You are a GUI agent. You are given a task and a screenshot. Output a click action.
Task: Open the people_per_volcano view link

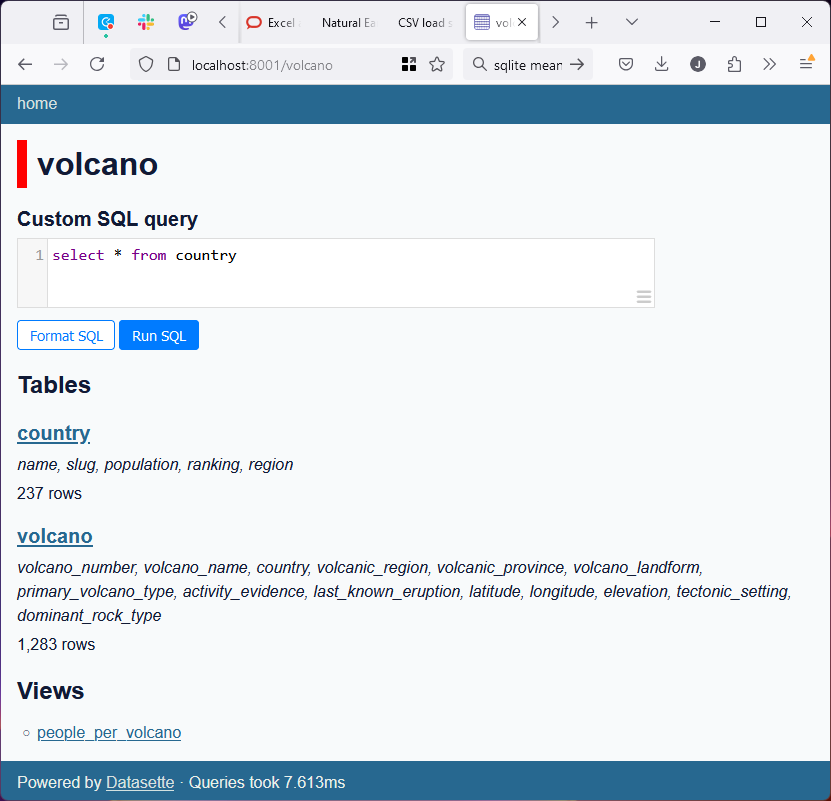click(109, 732)
